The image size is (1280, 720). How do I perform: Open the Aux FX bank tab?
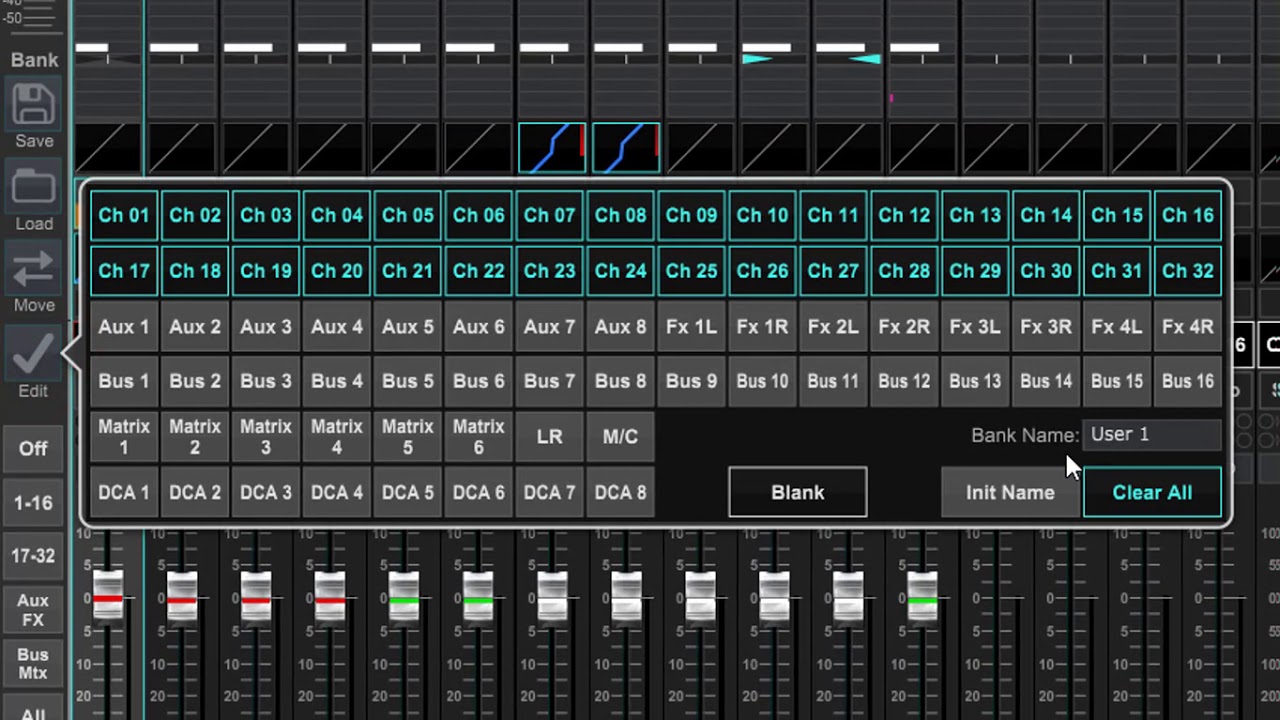click(33, 610)
